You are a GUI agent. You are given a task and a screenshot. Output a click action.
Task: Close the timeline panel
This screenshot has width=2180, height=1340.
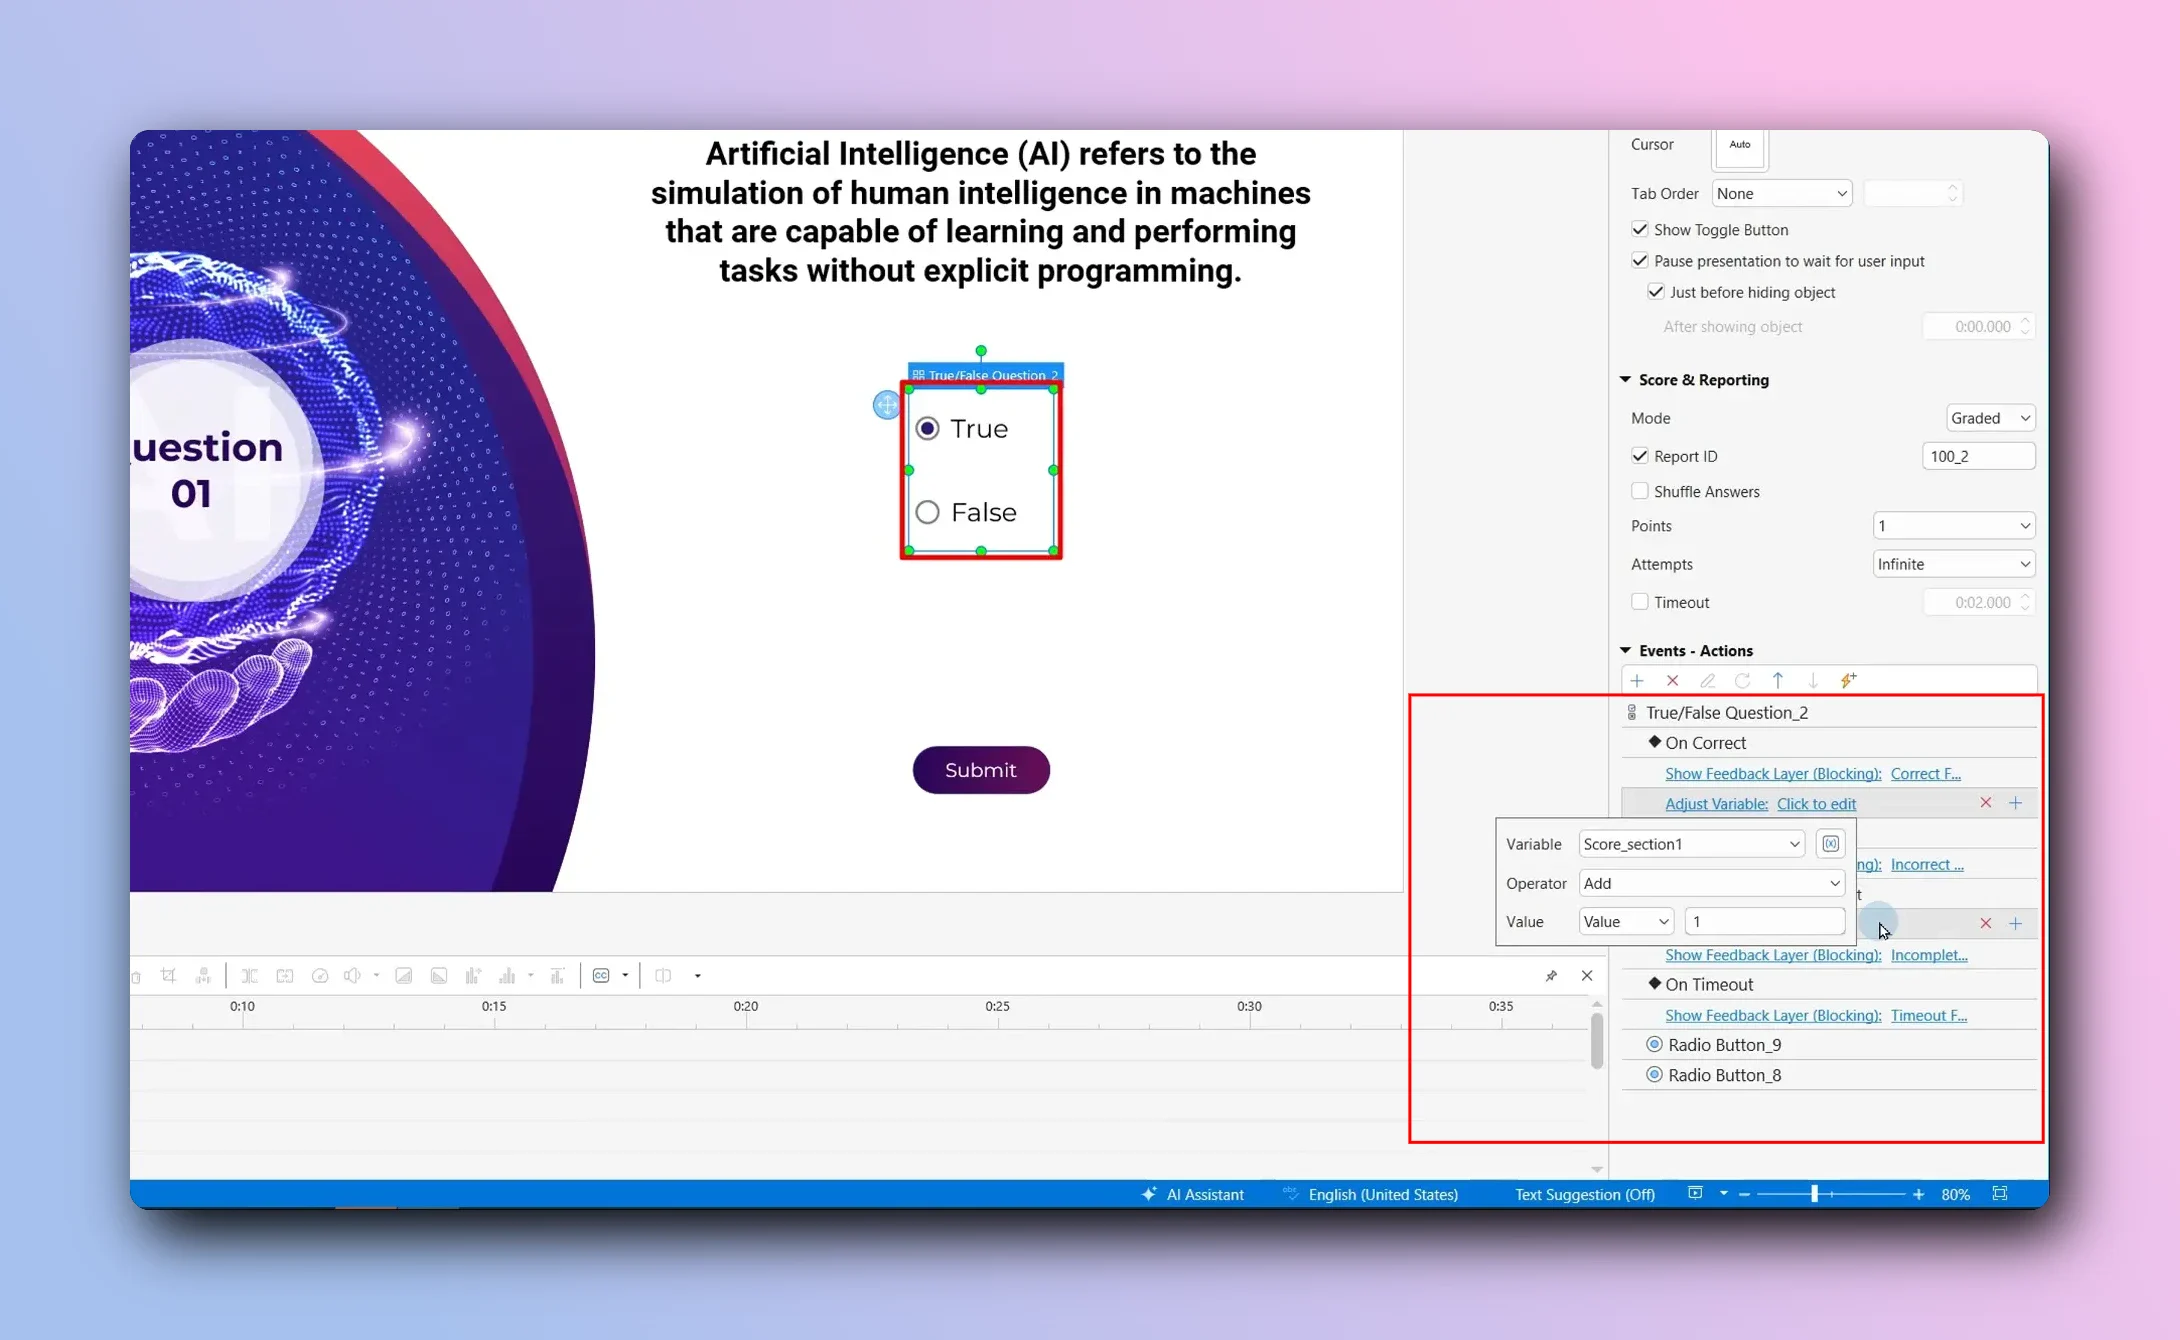pos(1587,976)
